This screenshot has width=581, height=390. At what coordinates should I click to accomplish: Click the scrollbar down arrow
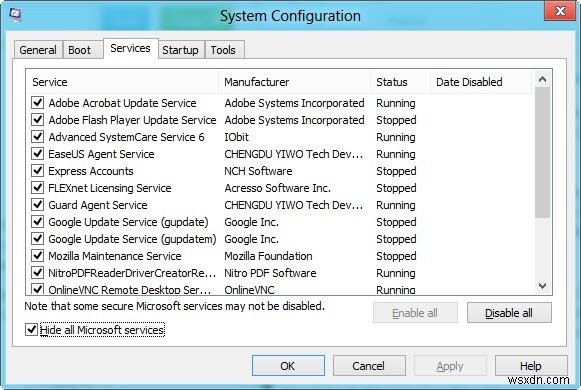(x=542, y=286)
